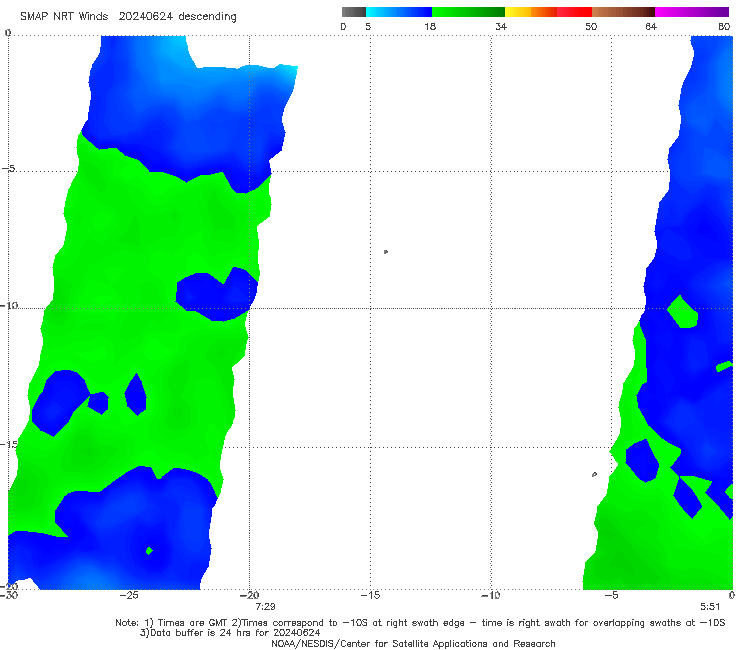This screenshot has height=650, width=740.
Task: Click the color bar label '18'
Action: click(430, 26)
